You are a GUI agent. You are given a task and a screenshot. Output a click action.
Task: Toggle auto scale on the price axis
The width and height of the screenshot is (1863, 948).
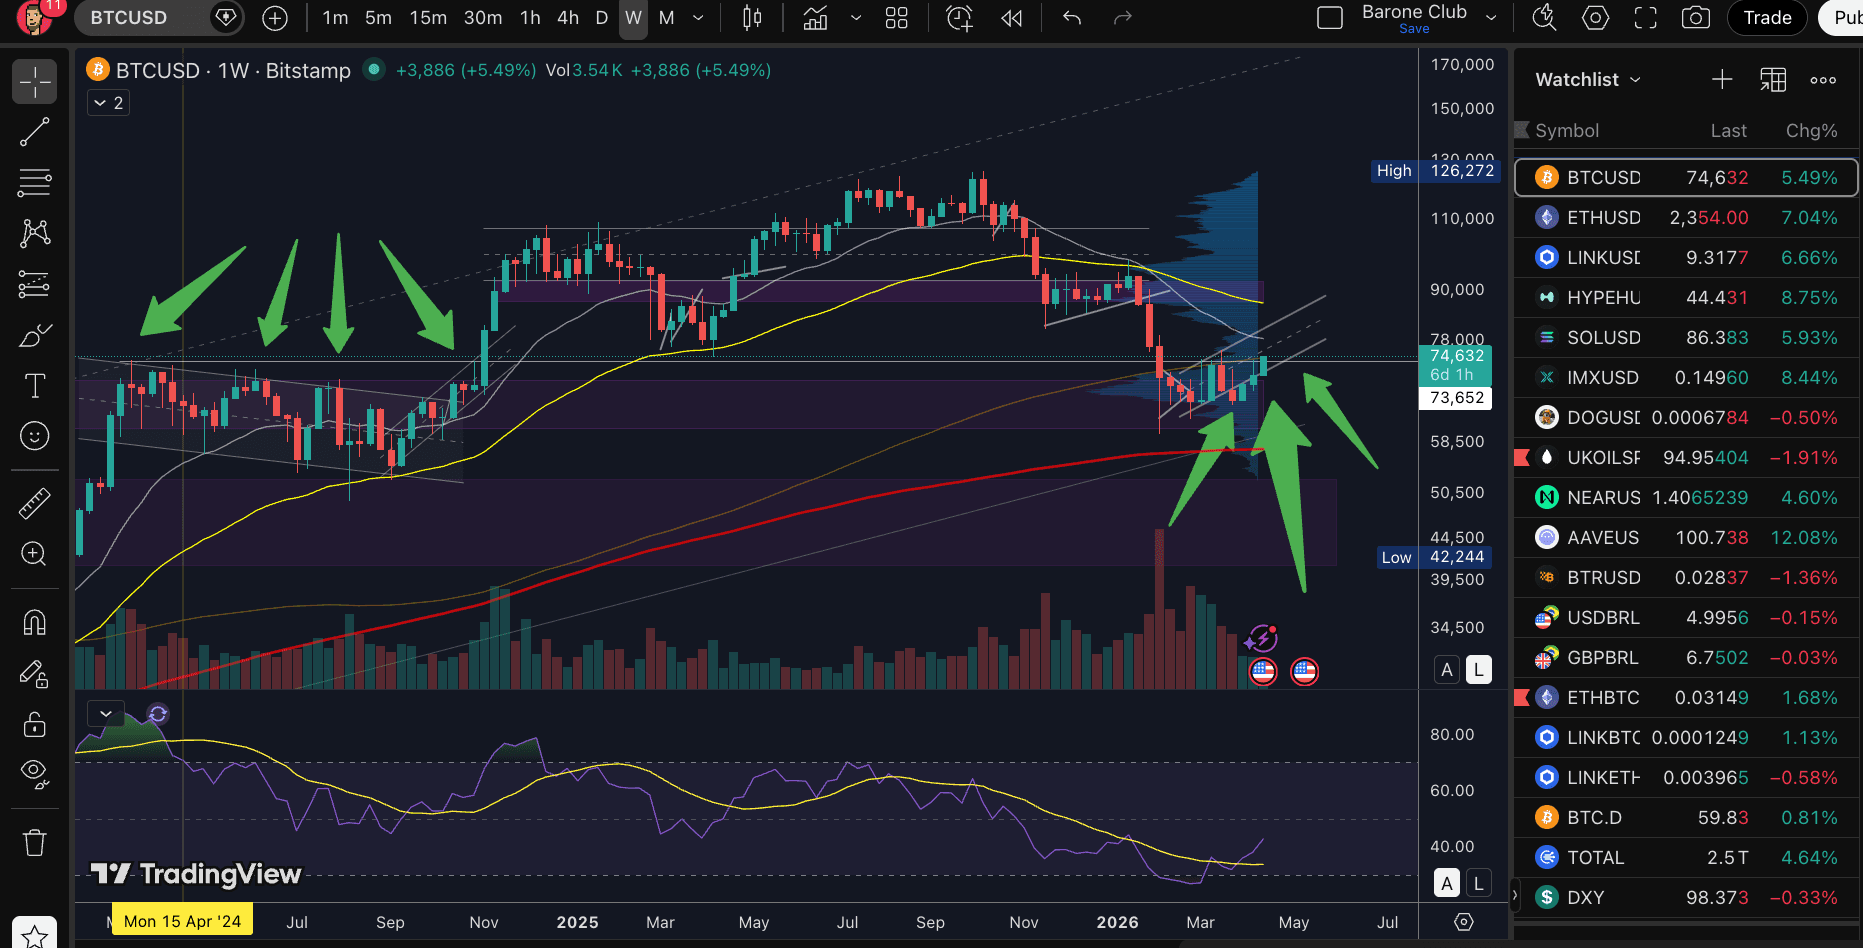1446,669
